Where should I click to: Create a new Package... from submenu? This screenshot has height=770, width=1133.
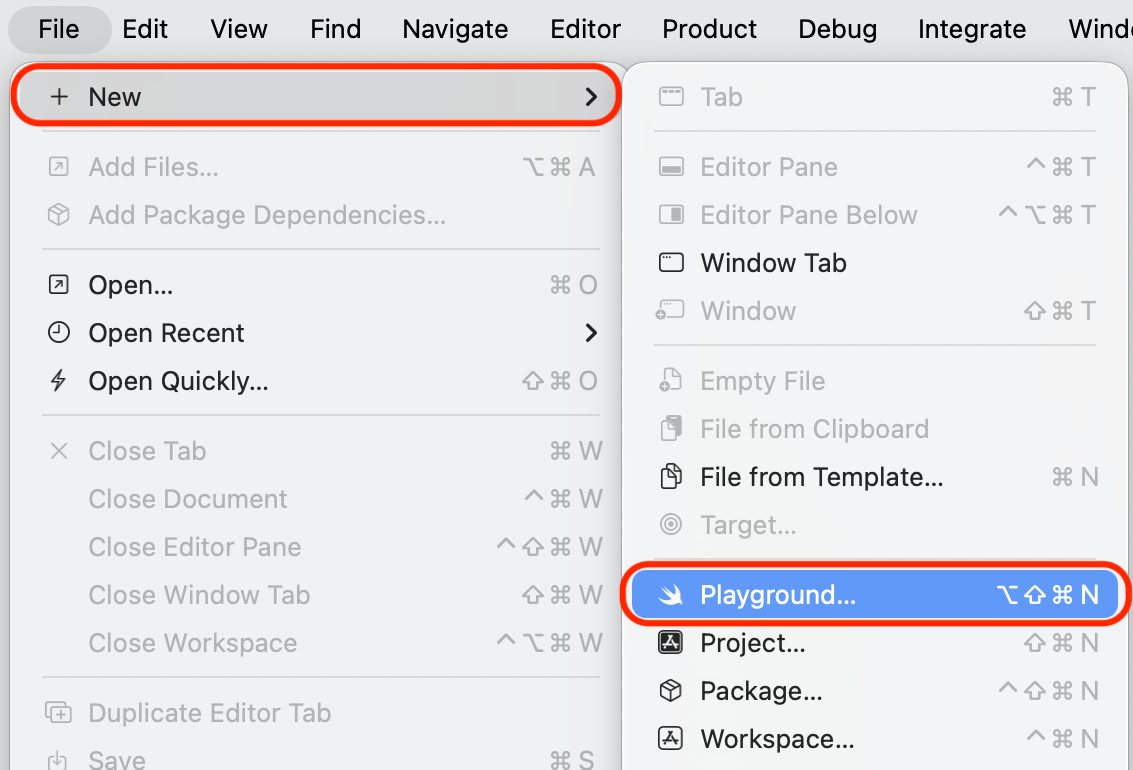coord(876,691)
